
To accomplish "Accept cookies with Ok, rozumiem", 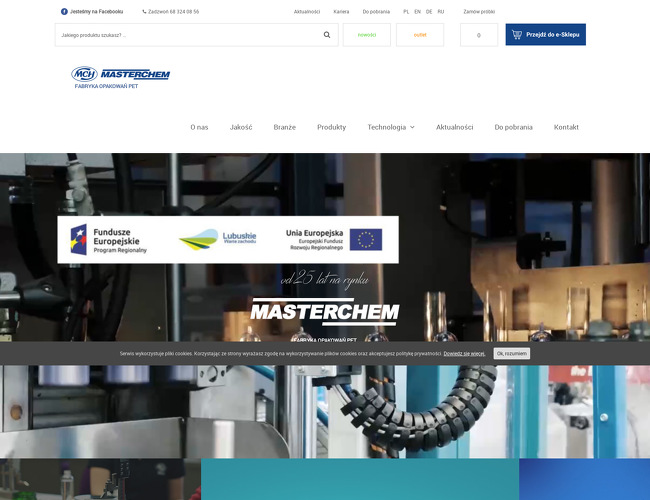I will pyautogui.click(x=512, y=354).
